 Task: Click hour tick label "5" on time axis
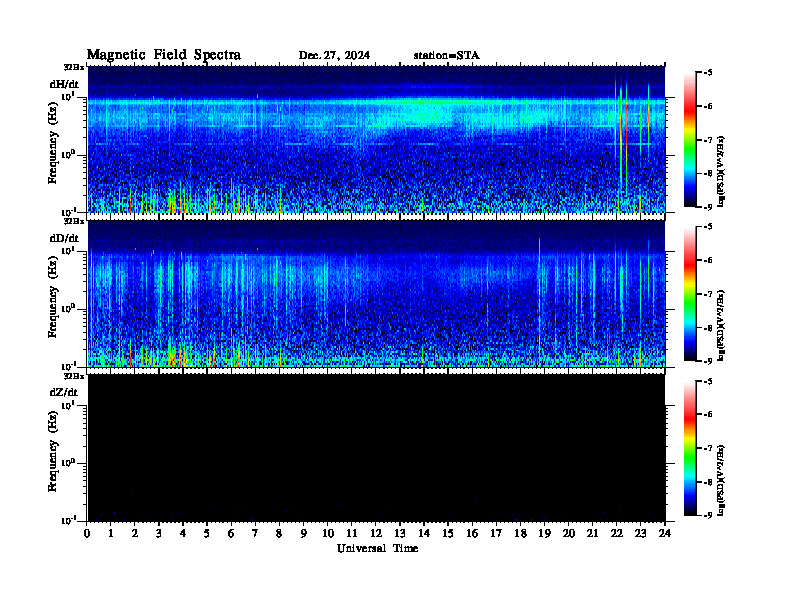[x=207, y=533]
